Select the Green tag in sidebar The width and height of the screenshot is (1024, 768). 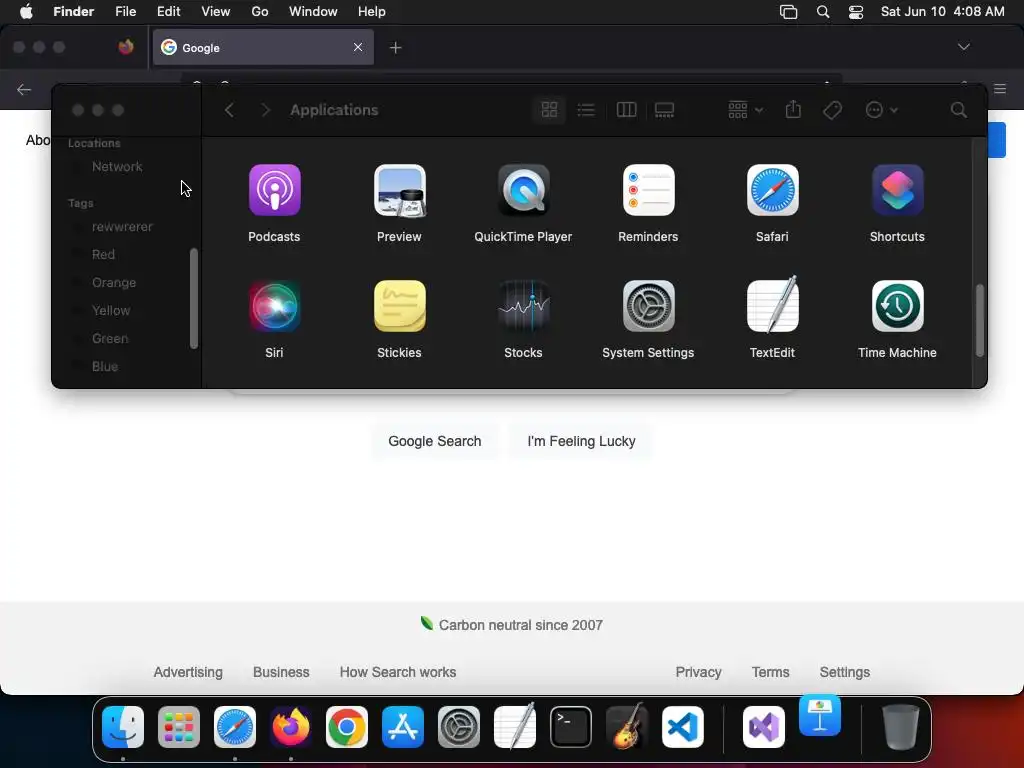[110, 338]
